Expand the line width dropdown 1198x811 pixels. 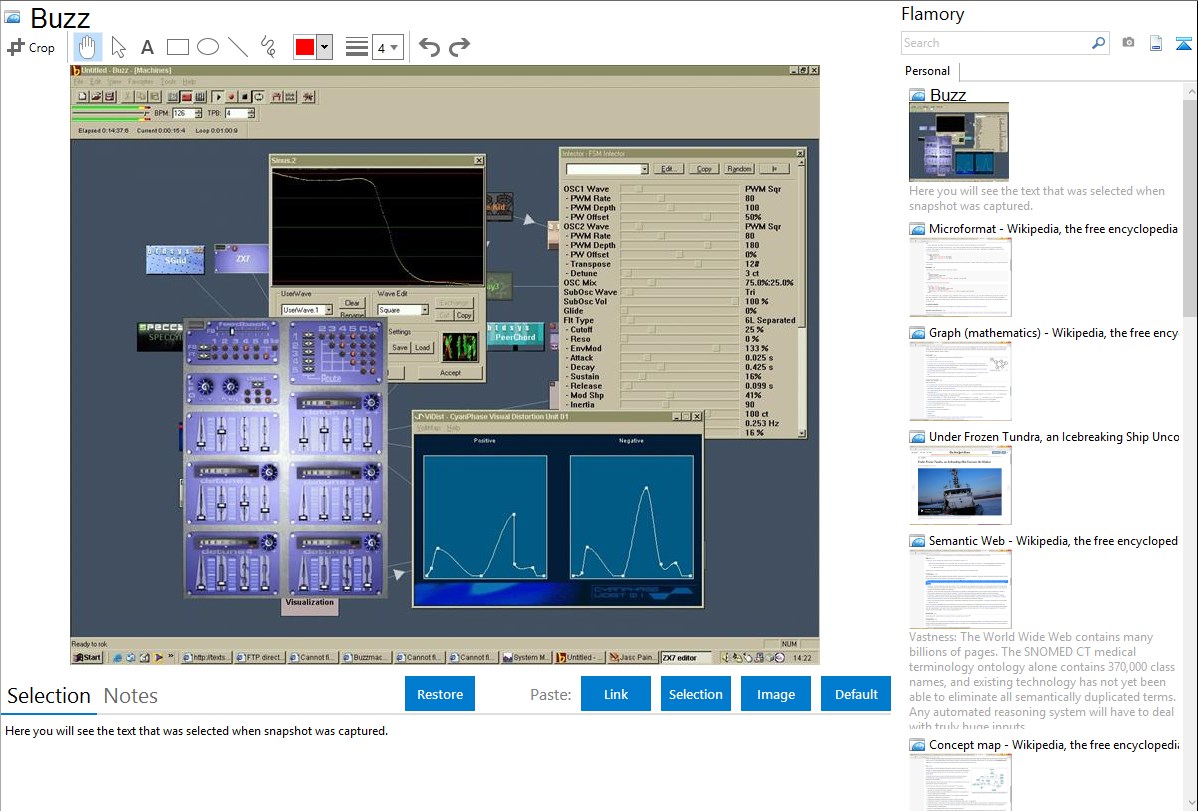[387, 47]
